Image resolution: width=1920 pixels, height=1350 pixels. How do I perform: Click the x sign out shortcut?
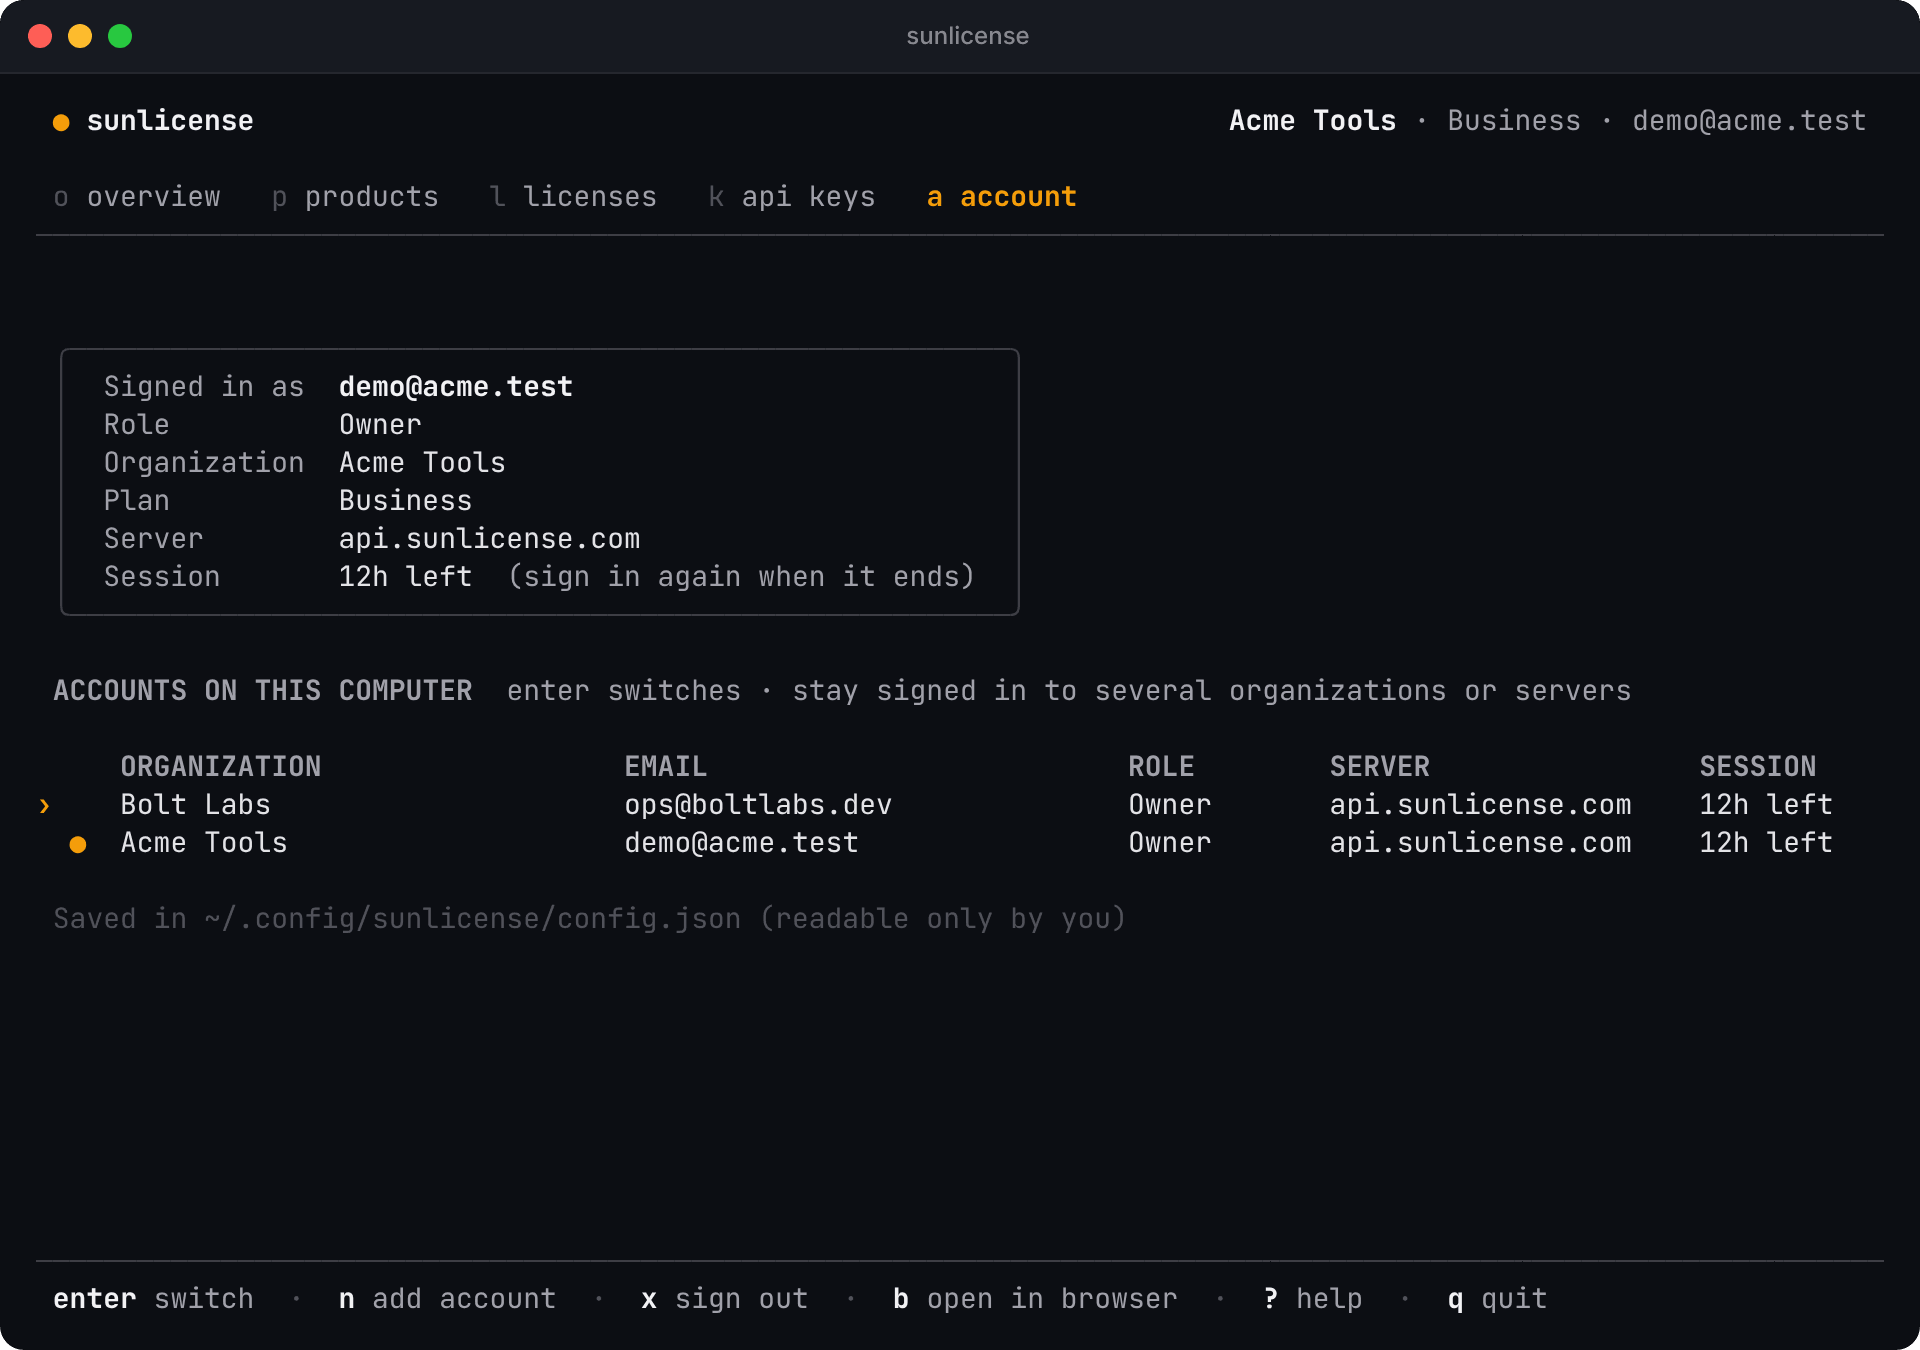[x=724, y=1299]
